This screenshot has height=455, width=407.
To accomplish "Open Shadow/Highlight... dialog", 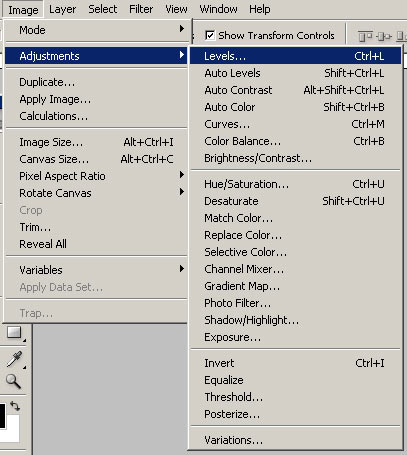I will [295, 320].
